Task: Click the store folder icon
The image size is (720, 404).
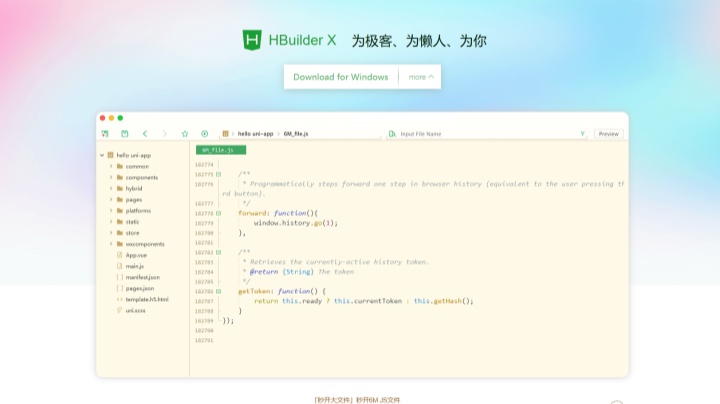Action: 120,233
